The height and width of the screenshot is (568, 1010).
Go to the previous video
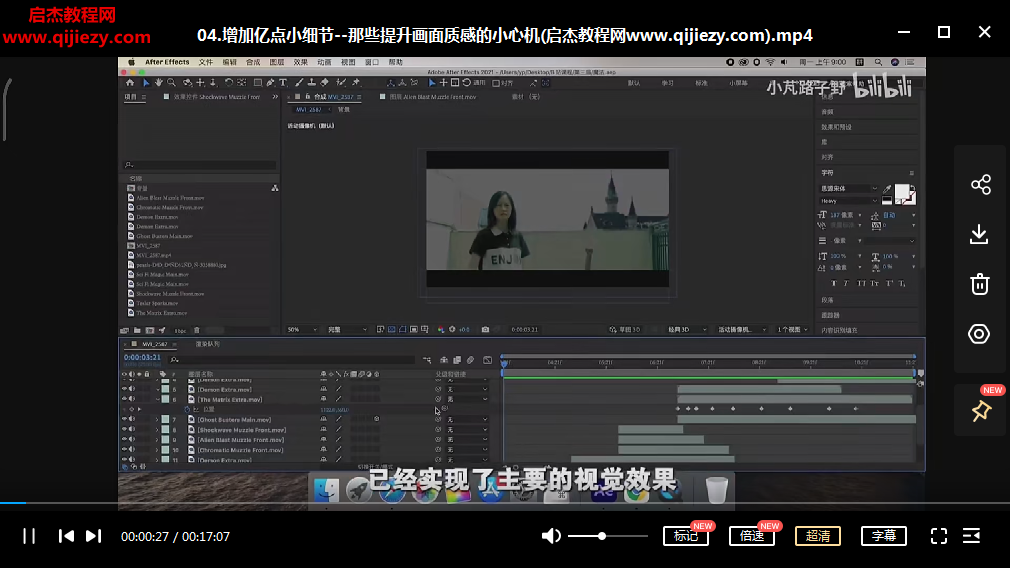click(66, 536)
